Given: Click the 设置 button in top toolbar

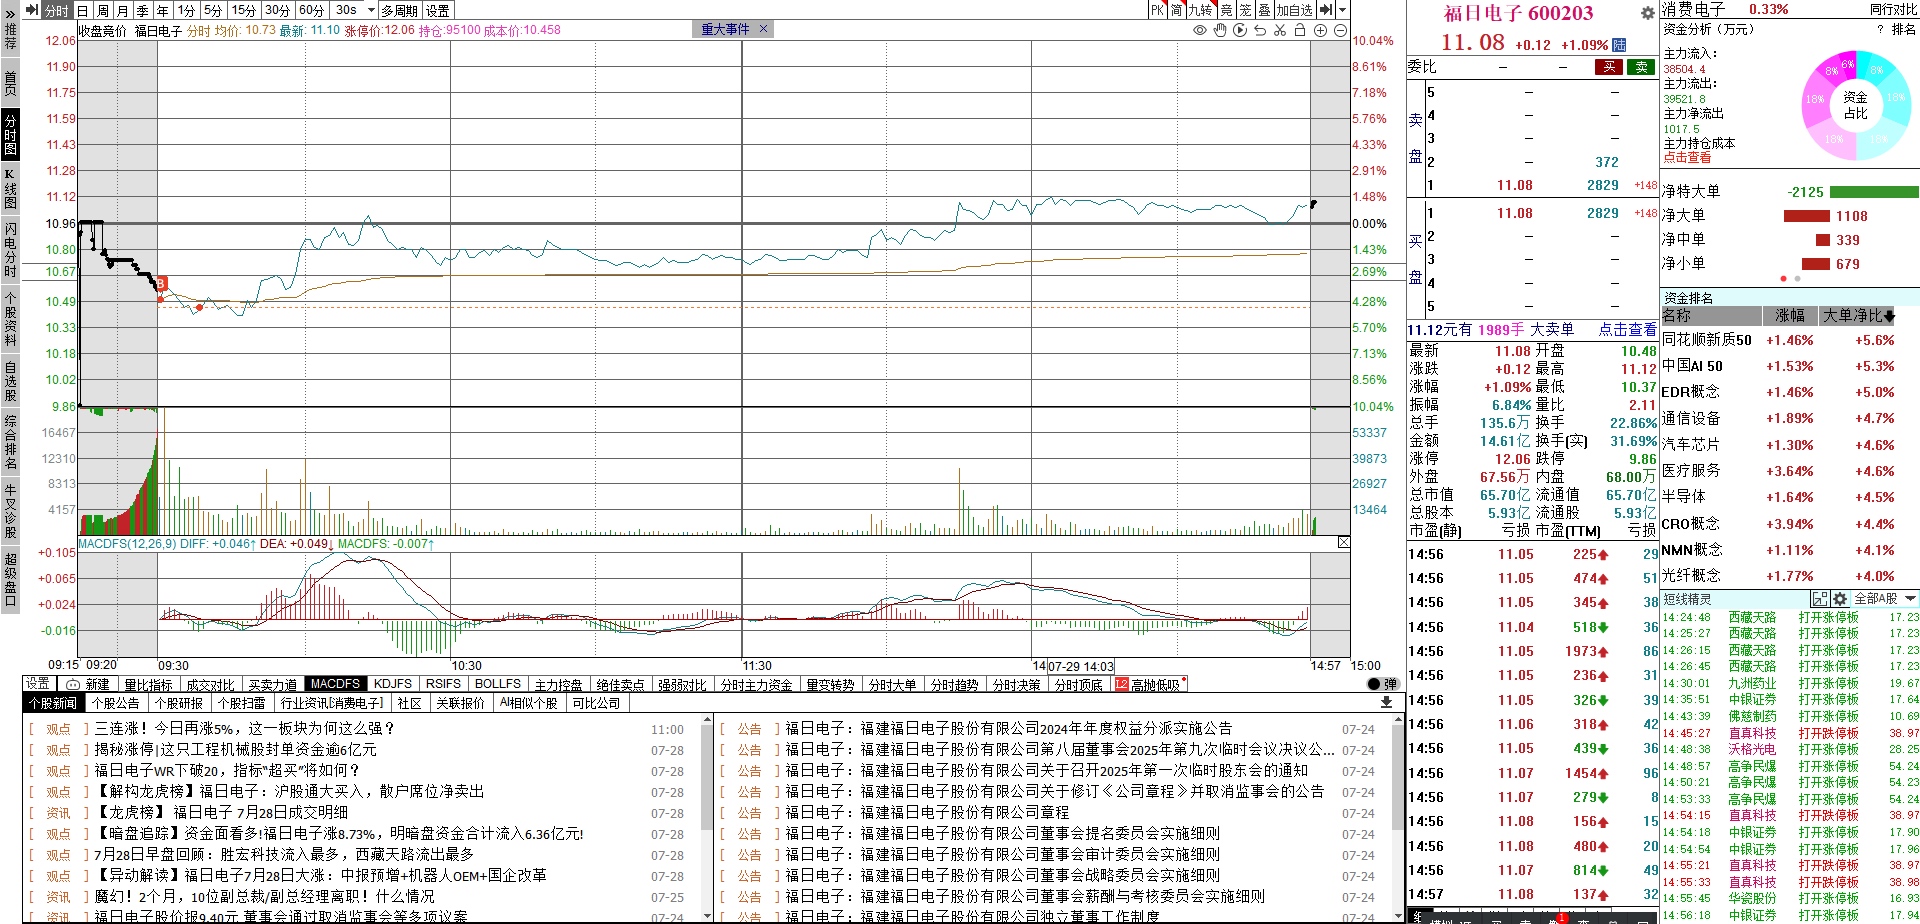Looking at the screenshot, I should point(438,10).
